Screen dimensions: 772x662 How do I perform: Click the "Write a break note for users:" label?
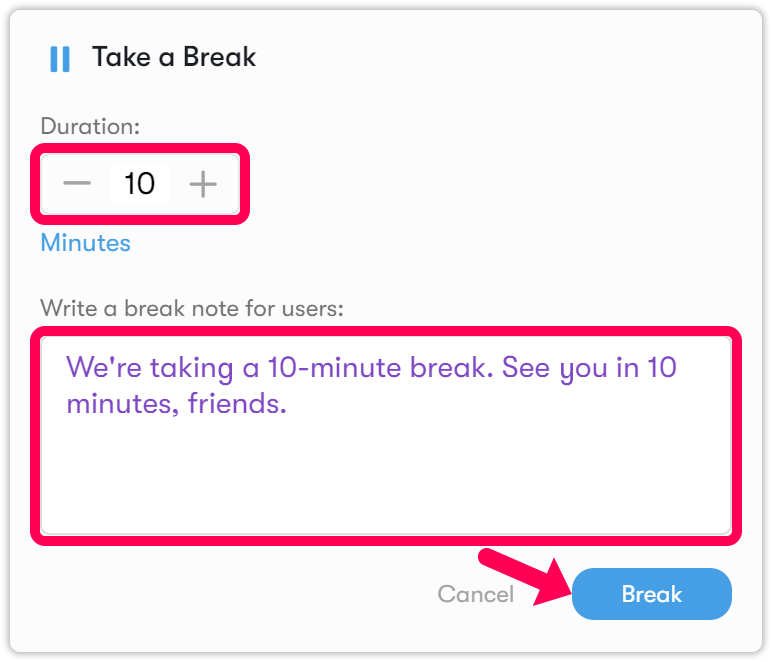(191, 308)
